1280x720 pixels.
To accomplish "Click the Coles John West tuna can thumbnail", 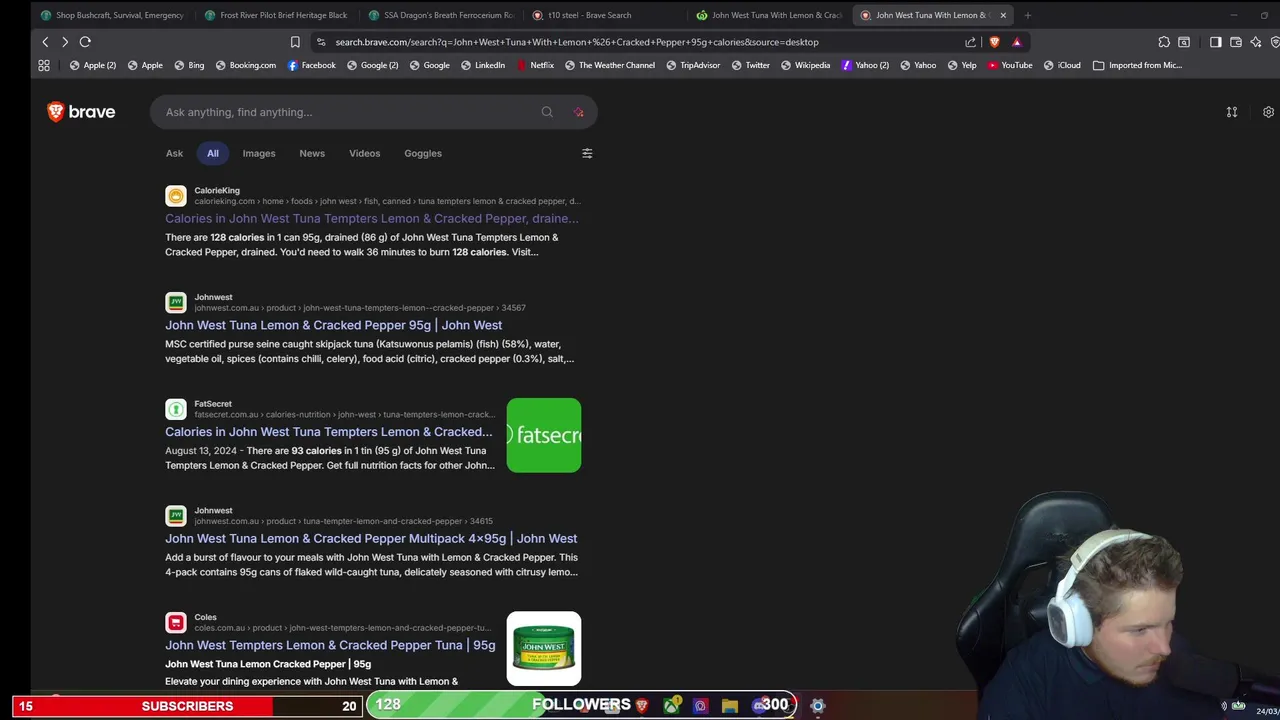I will coord(544,648).
